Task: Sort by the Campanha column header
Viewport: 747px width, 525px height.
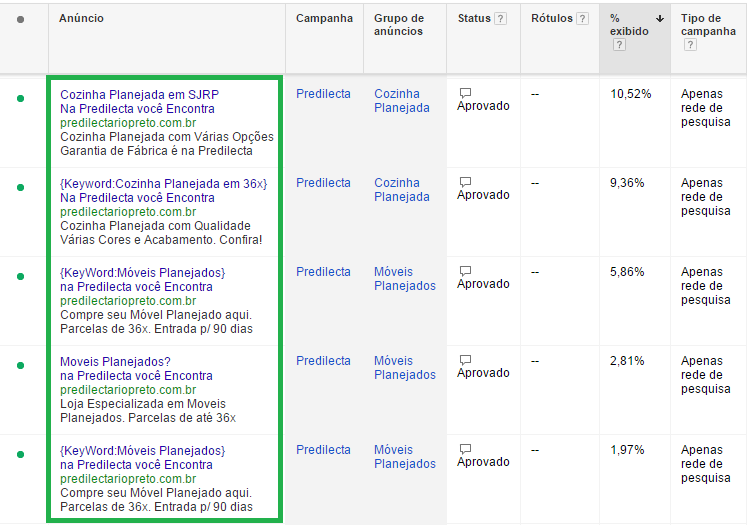Action: pos(324,18)
